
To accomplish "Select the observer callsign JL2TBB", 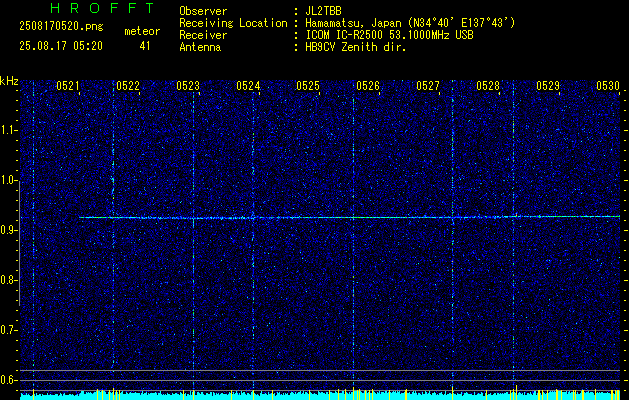I will [323, 11].
